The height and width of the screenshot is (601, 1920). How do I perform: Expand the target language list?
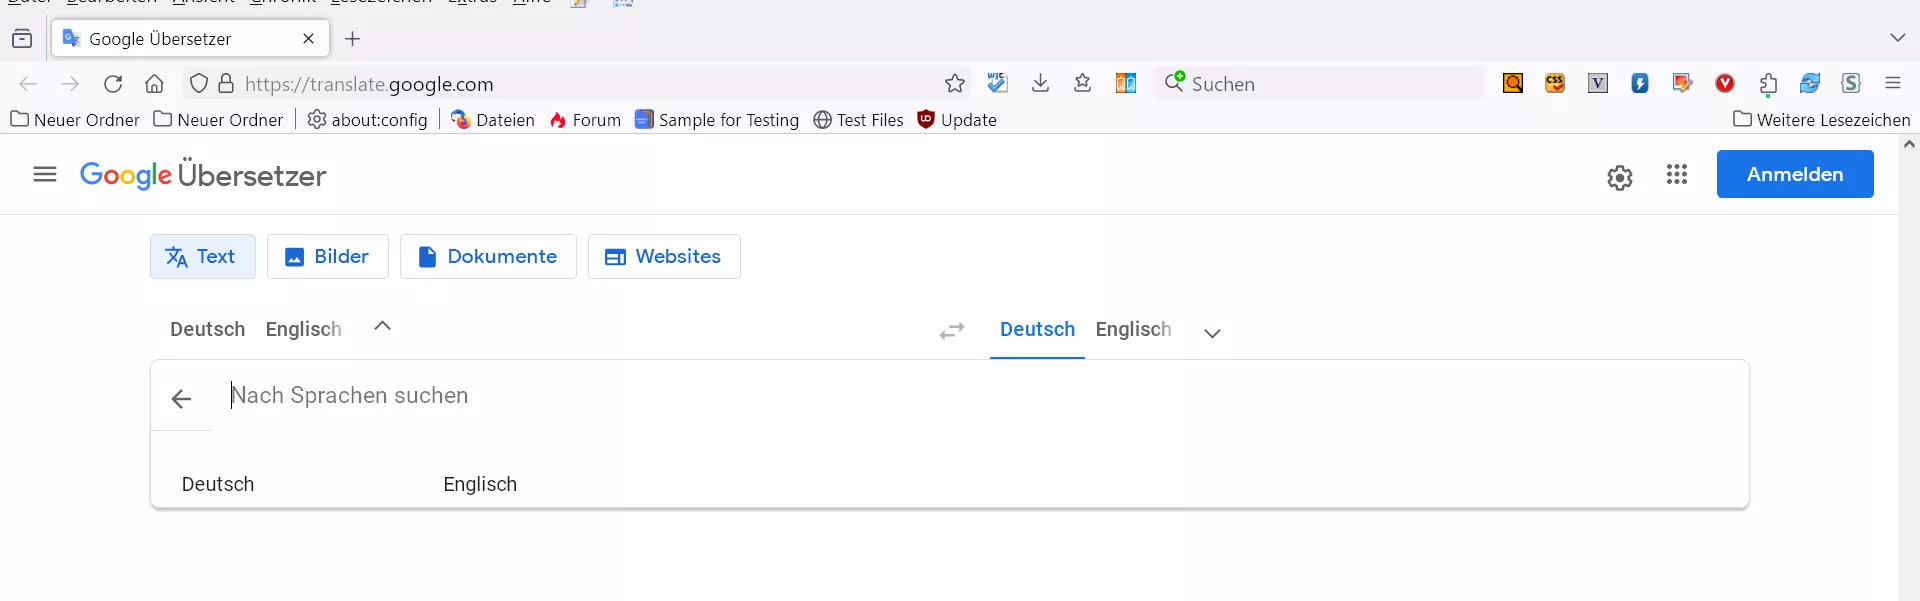[1212, 333]
